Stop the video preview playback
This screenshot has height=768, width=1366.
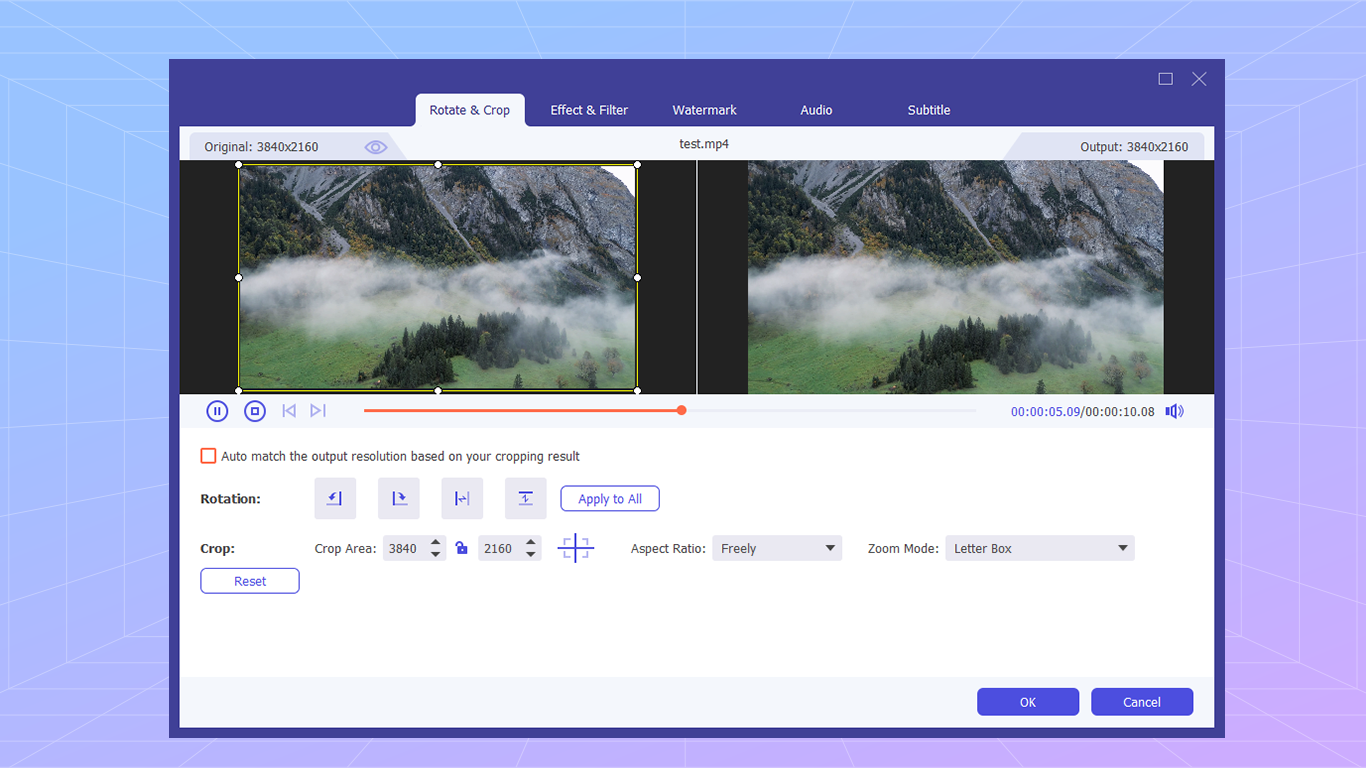coord(255,410)
